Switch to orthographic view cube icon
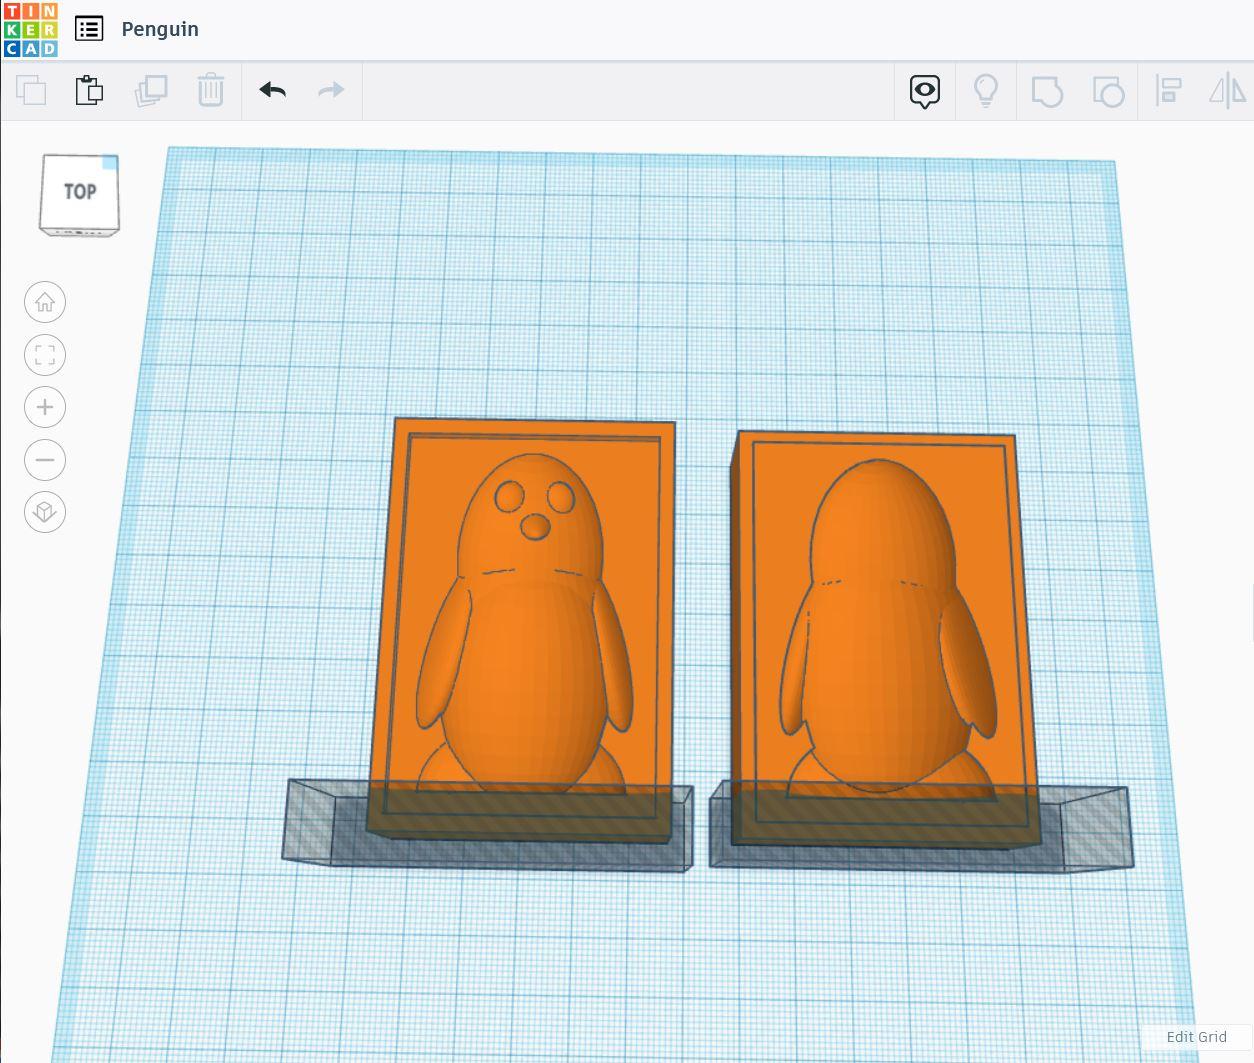This screenshot has width=1254, height=1063. tap(45, 512)
